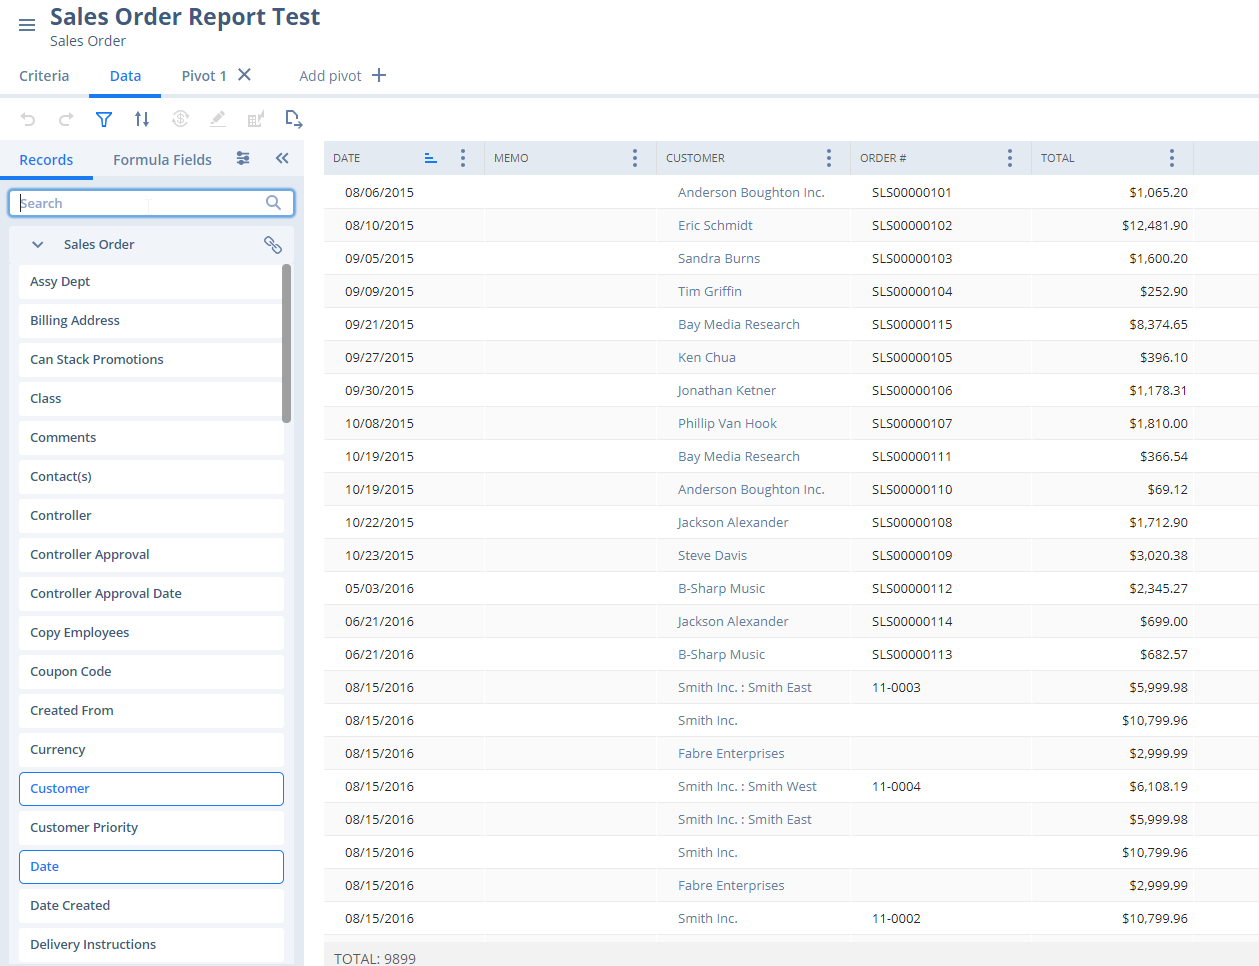Switch to the Criteria tab
Screen dimensions: 1259x966
tap(44, 76)
